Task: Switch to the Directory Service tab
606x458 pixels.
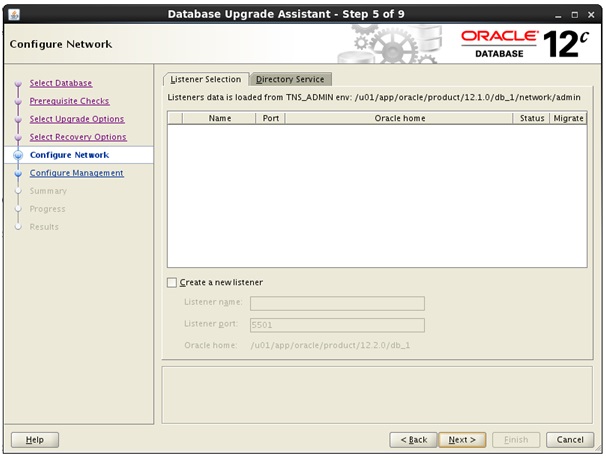Action: pos(290,79)
